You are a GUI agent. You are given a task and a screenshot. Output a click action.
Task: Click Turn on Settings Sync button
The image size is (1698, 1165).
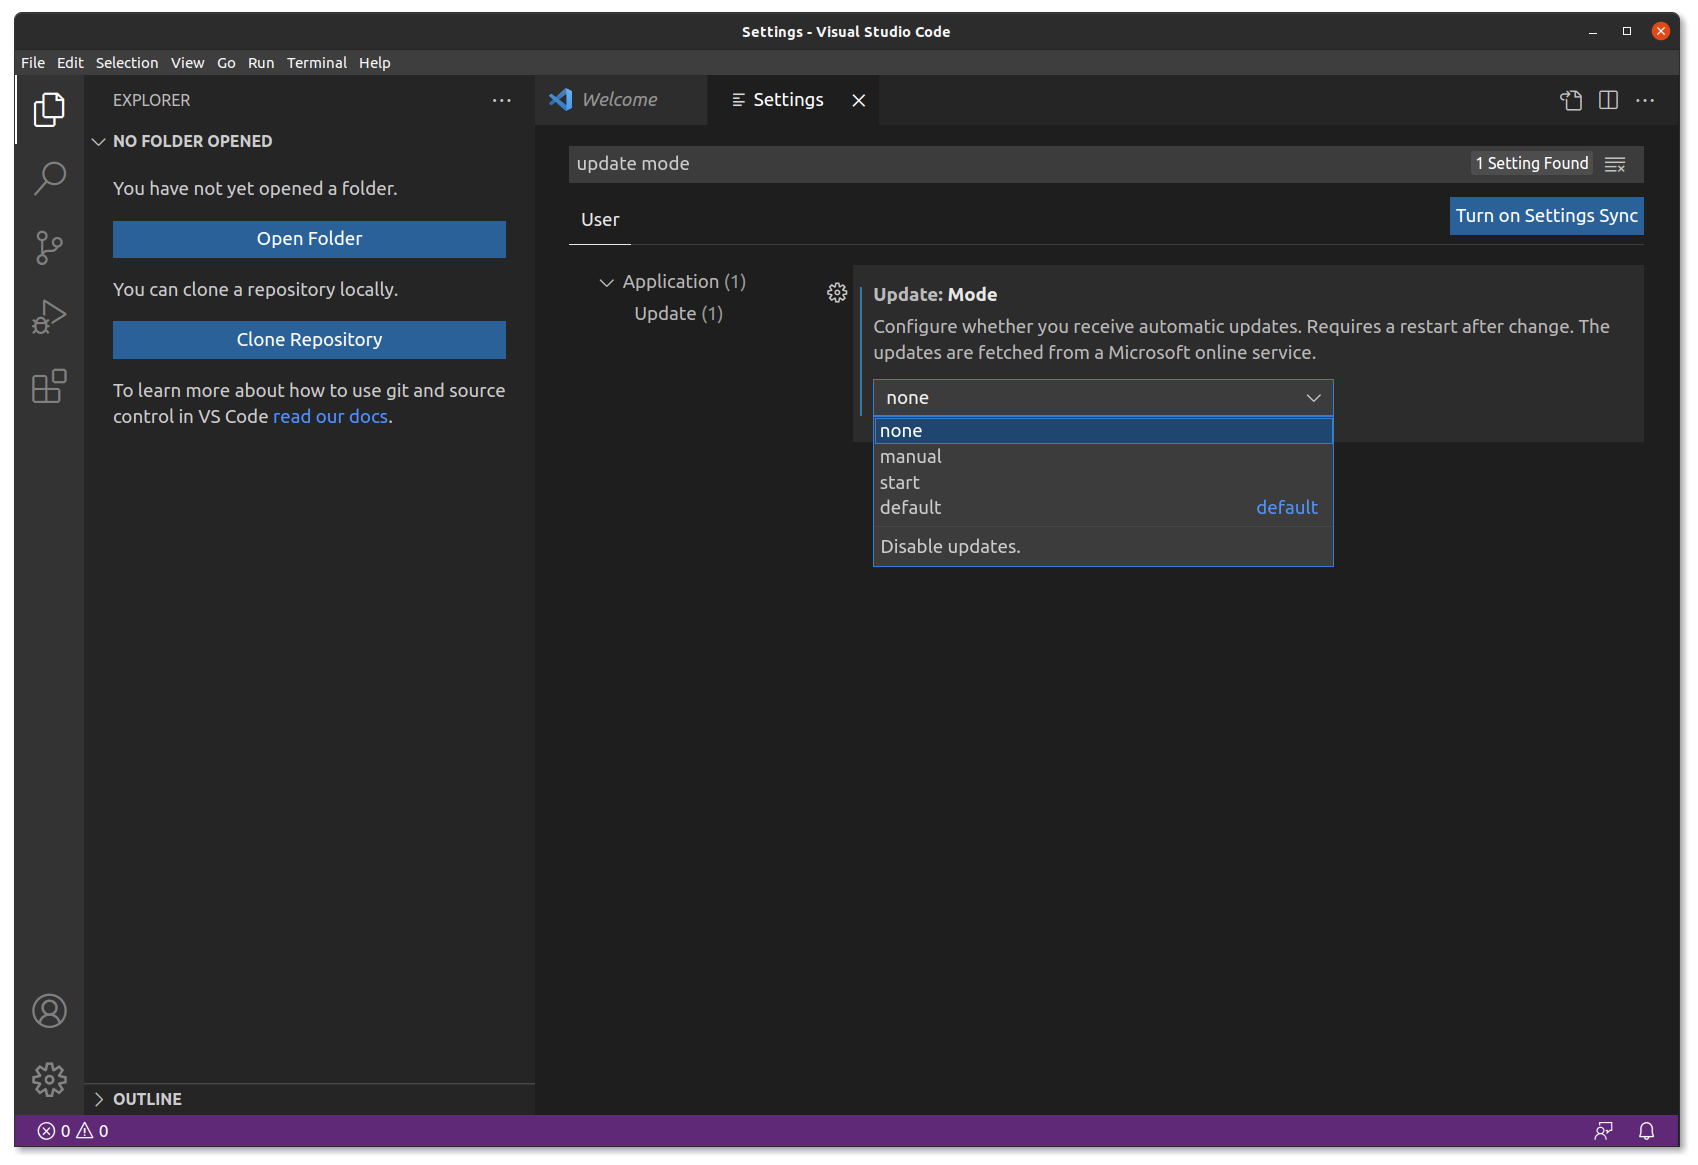click(x=1546, y=216)
